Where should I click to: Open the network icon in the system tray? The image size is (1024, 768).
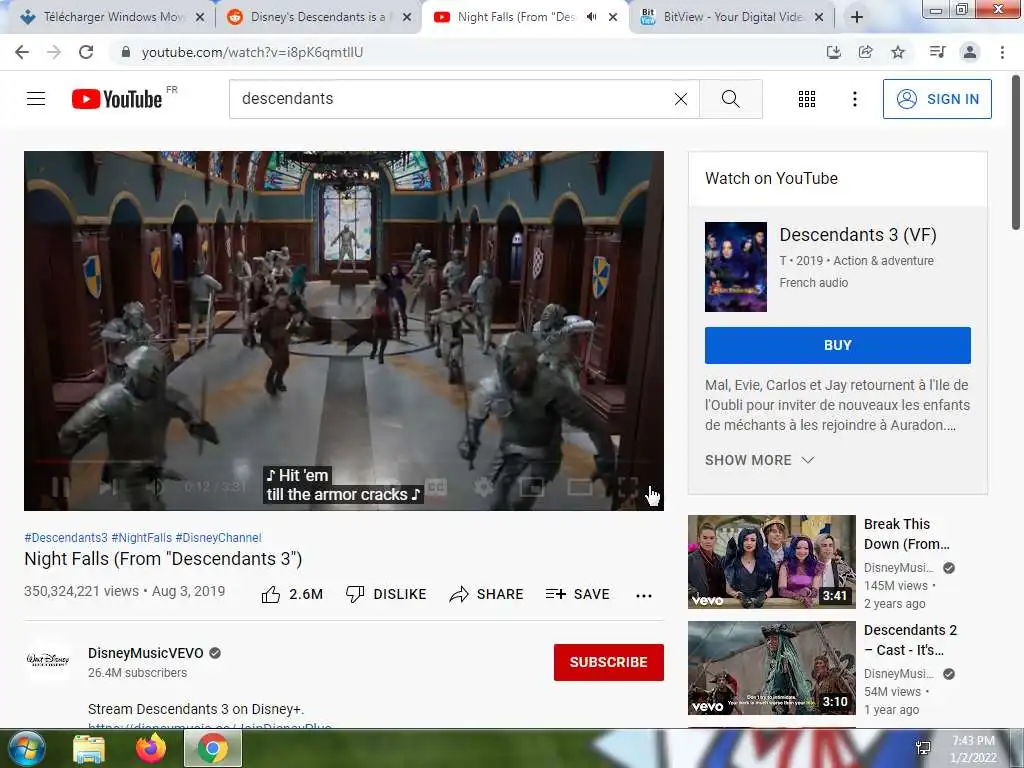pos(923,748)
